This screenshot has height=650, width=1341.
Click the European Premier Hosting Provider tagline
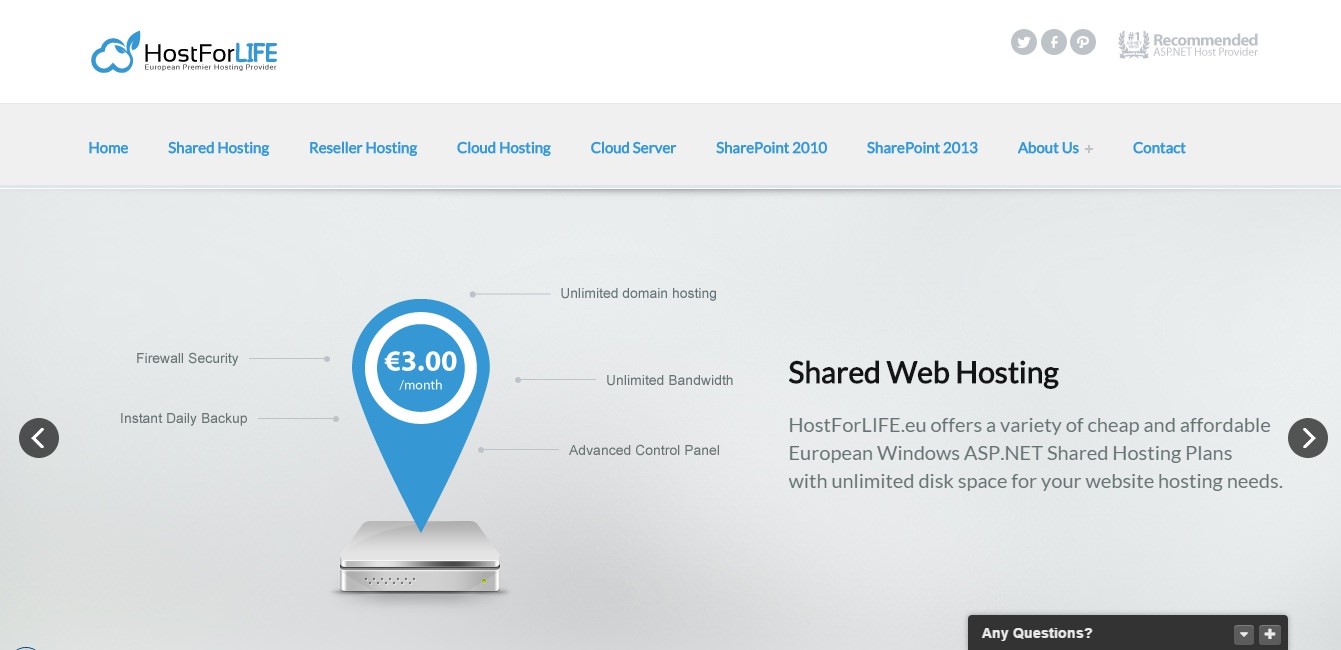click(210, 67)
